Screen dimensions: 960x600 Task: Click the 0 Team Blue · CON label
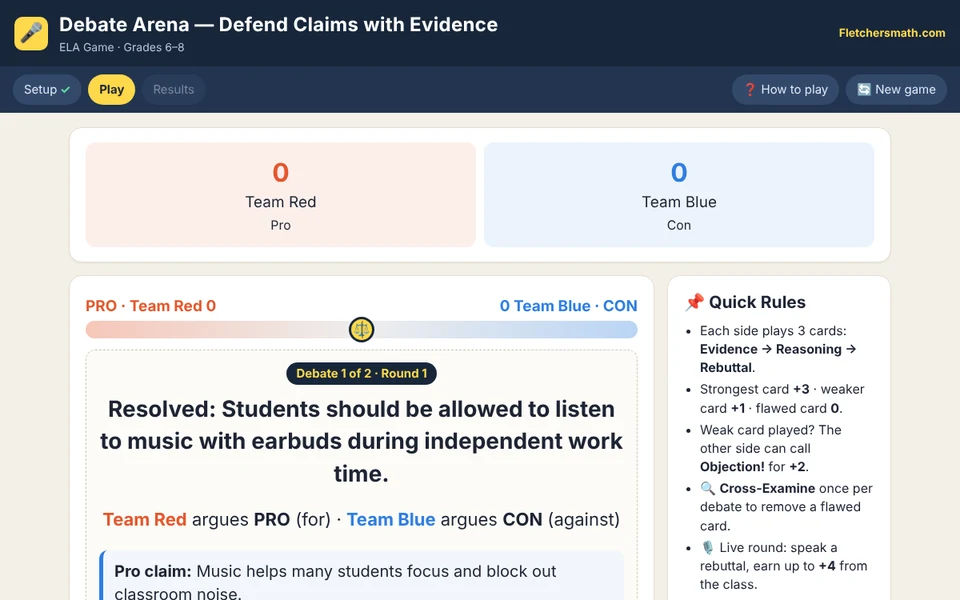[568, 306]
